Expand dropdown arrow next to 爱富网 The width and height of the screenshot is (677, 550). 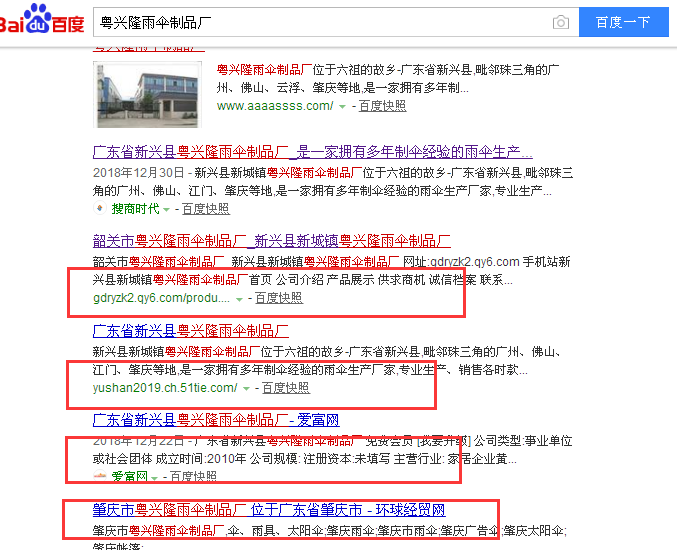[154, 478]
